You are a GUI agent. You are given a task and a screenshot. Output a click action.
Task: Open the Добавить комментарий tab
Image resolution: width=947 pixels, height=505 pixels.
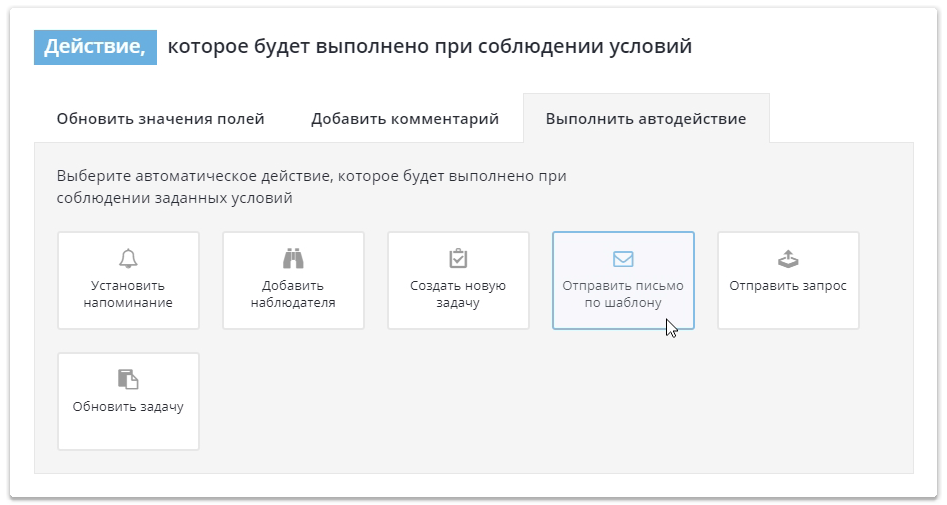[405, 119]
